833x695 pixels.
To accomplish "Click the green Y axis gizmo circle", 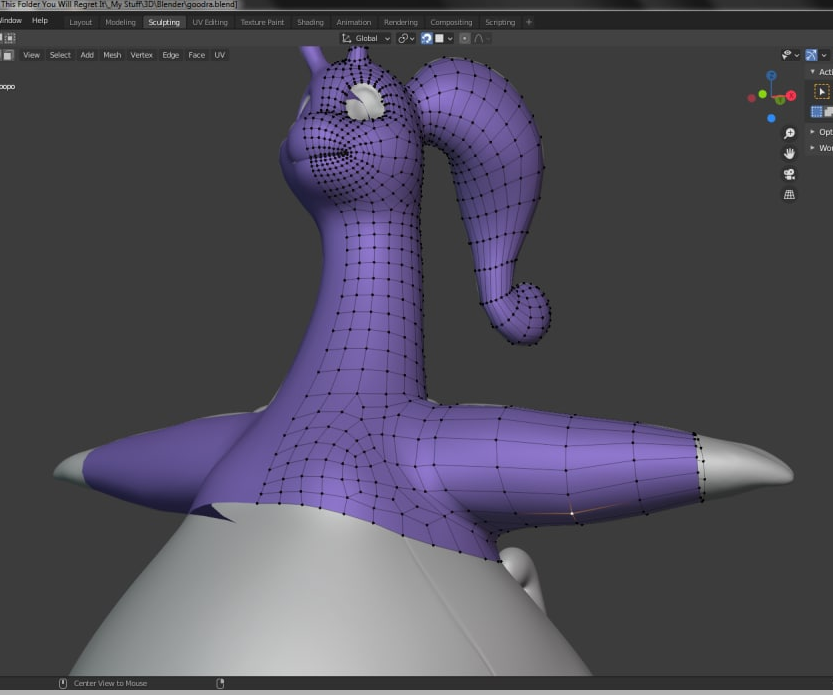I will [x=762, y=94].
